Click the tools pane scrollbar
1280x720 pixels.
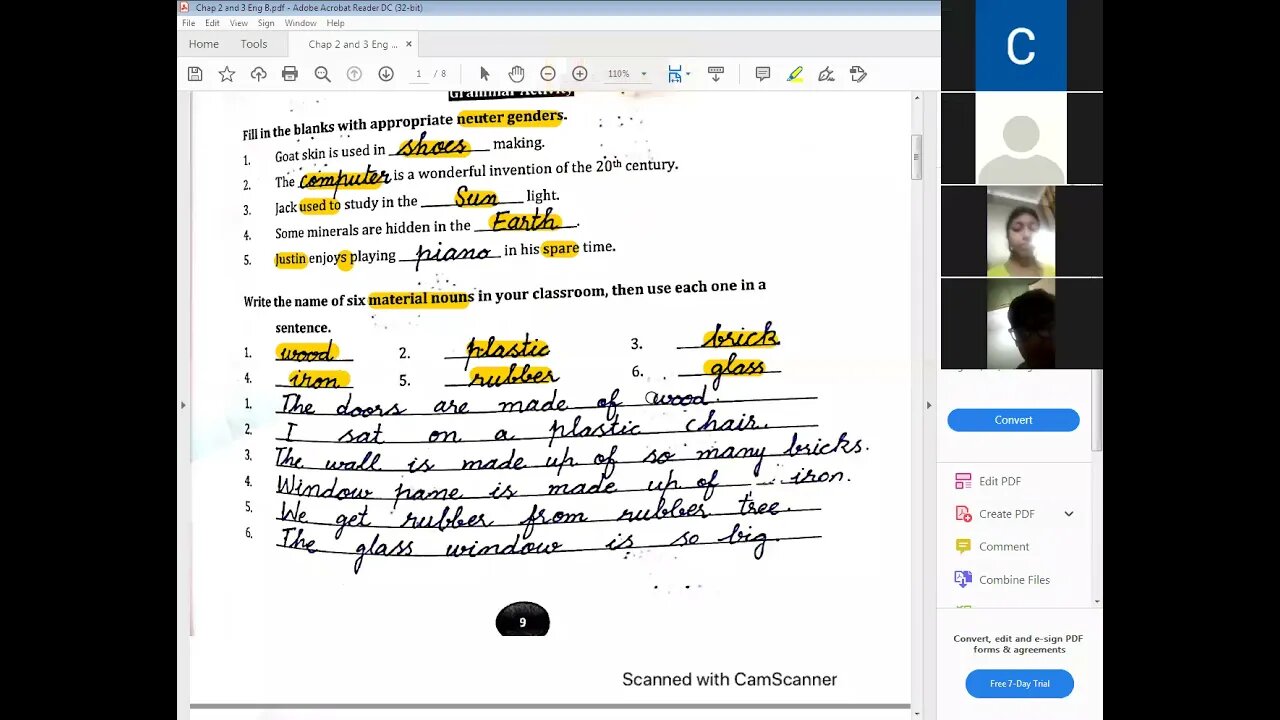click(x=1097, y=410)
